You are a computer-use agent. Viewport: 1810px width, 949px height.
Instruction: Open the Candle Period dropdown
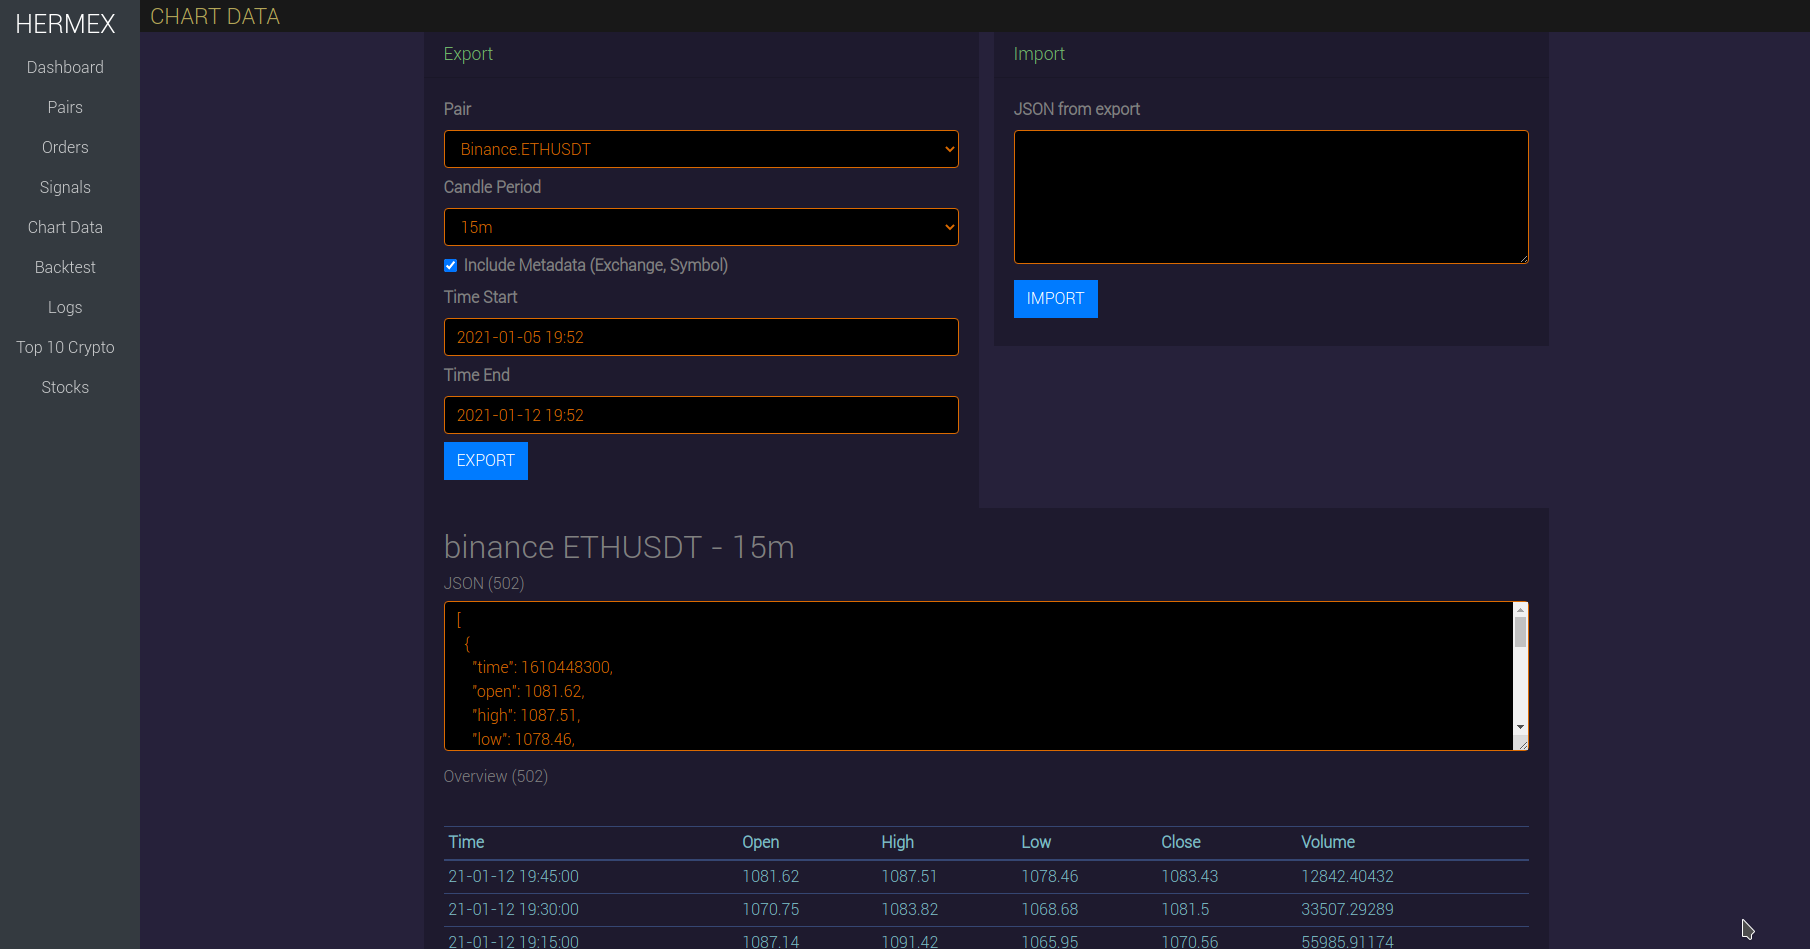pos(701,227)
